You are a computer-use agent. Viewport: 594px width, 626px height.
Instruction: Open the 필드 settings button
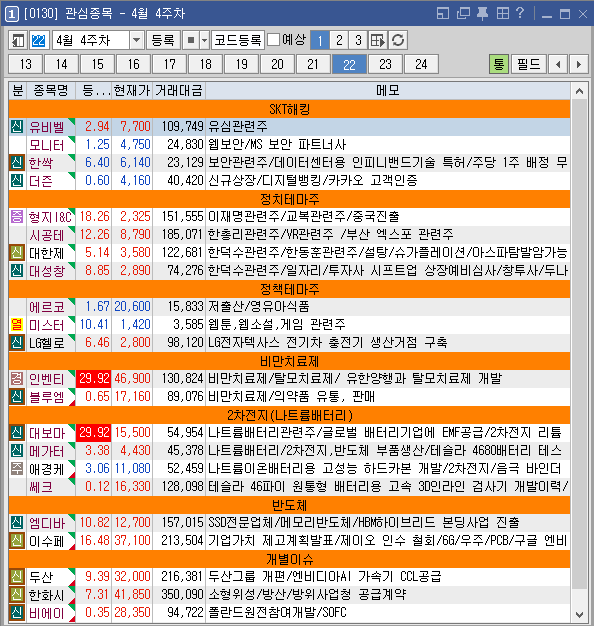[x=529, y=64]
